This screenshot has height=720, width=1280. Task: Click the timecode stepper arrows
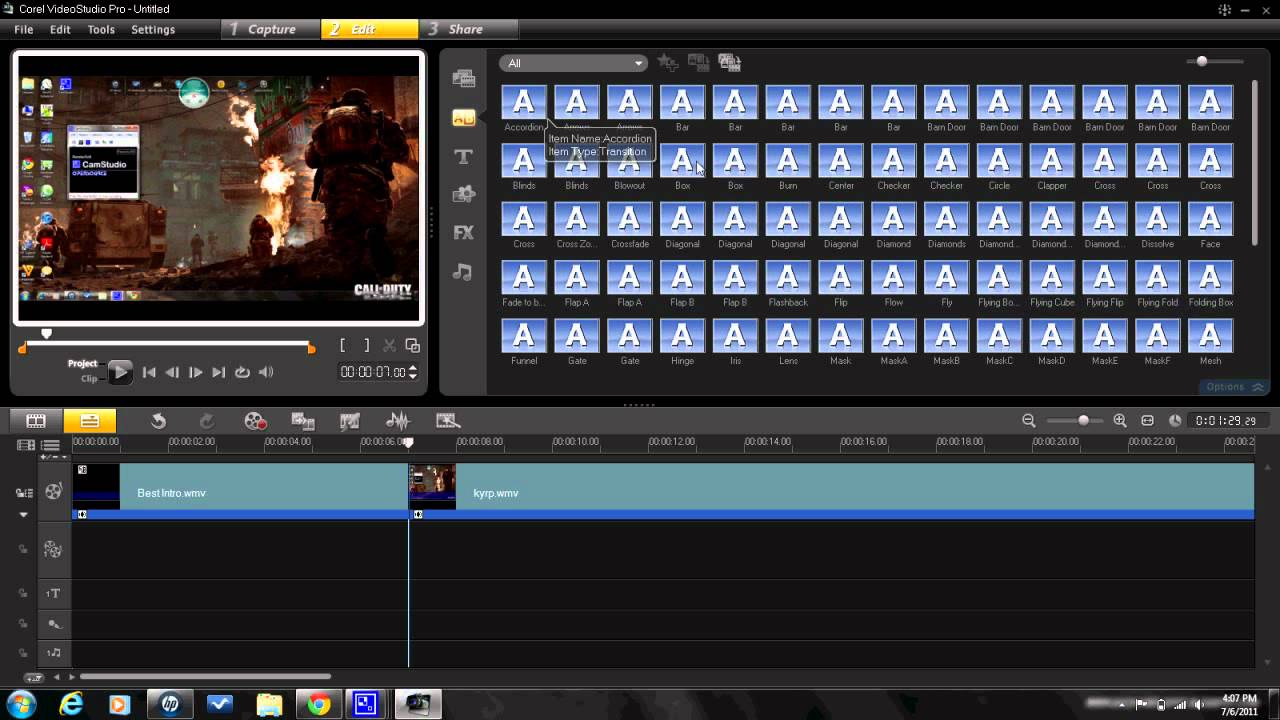[x=413, y=372]
